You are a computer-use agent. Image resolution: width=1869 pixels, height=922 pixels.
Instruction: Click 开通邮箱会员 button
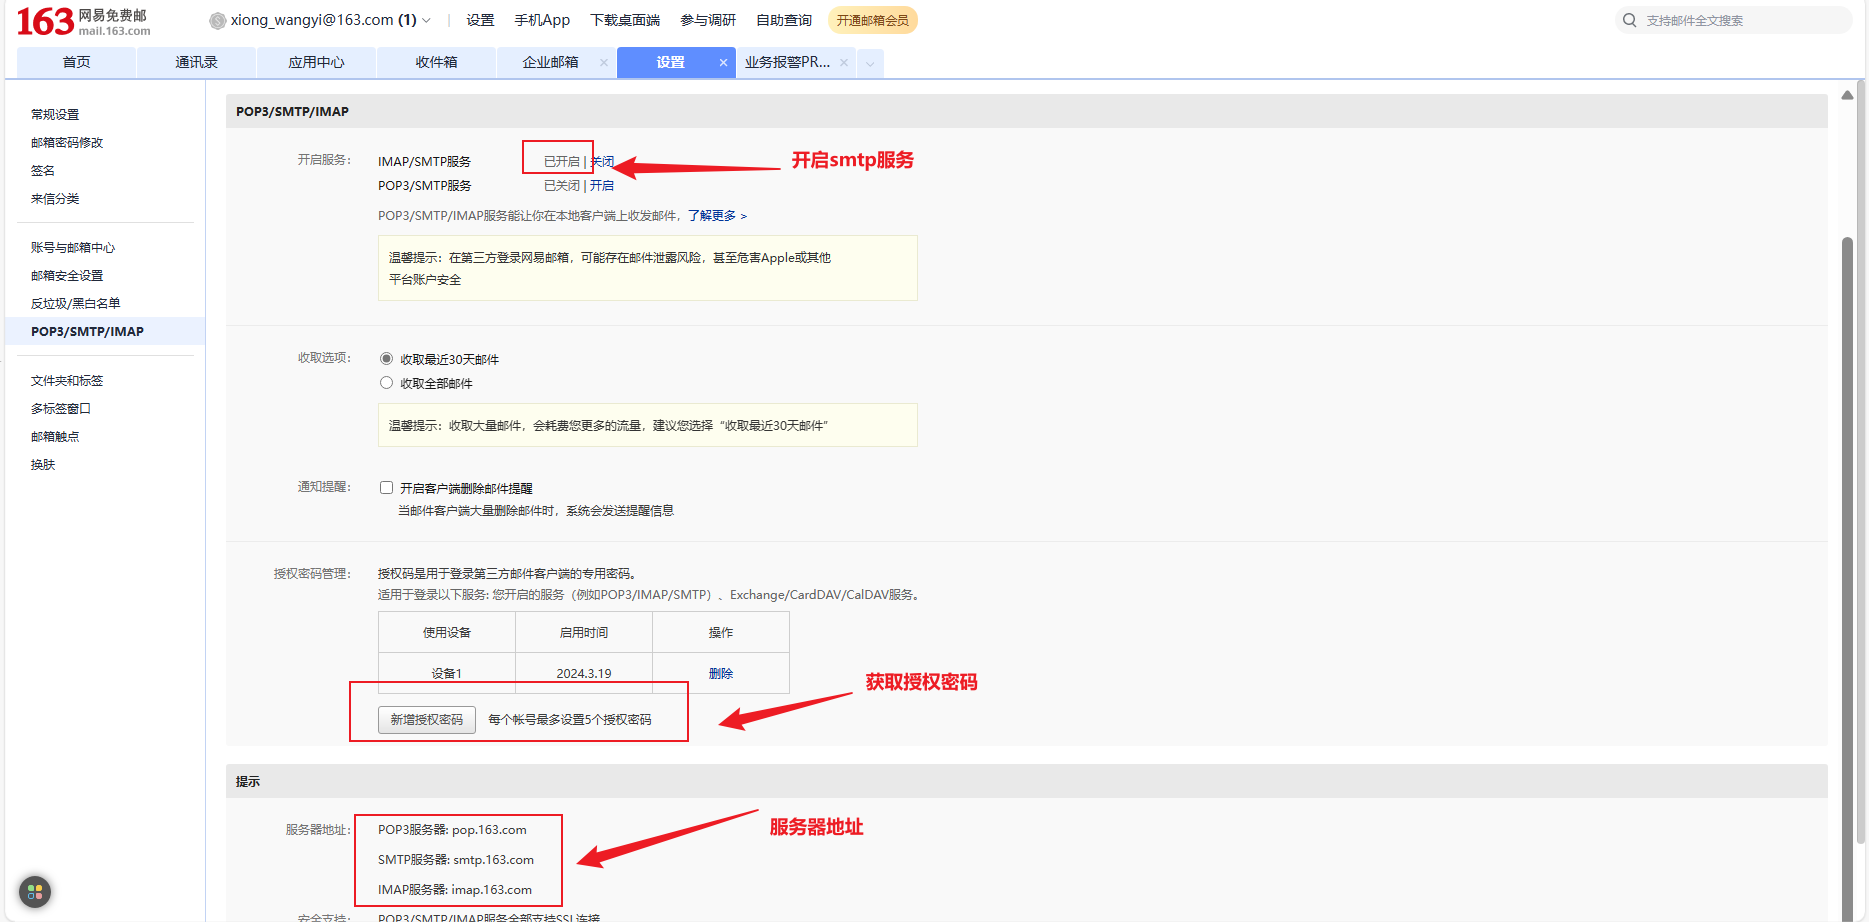(873, 20)
